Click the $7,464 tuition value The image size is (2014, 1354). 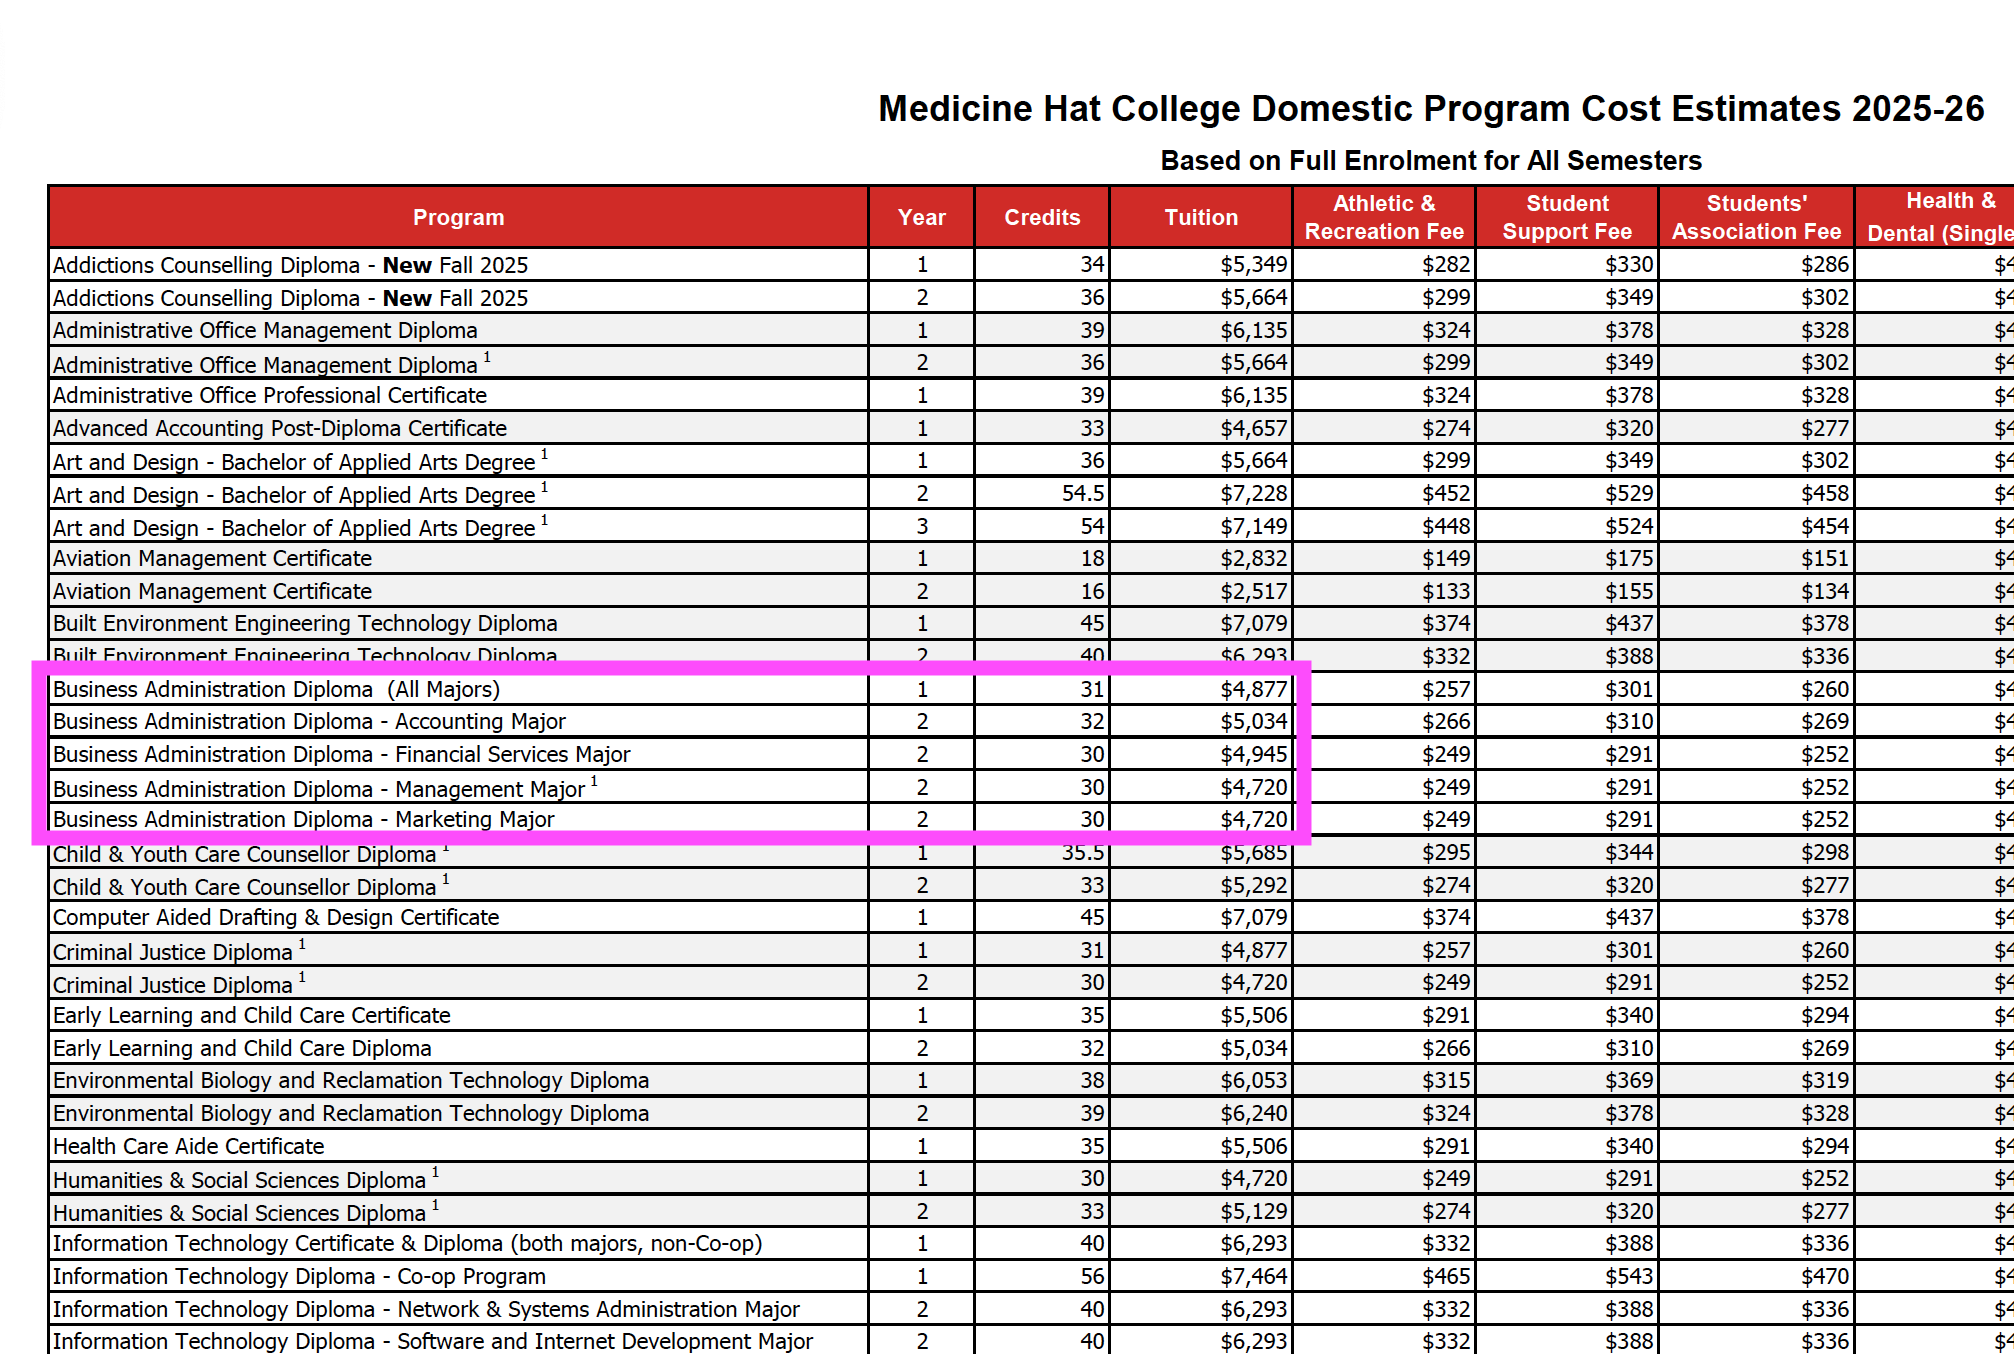click(1253, 1276)
